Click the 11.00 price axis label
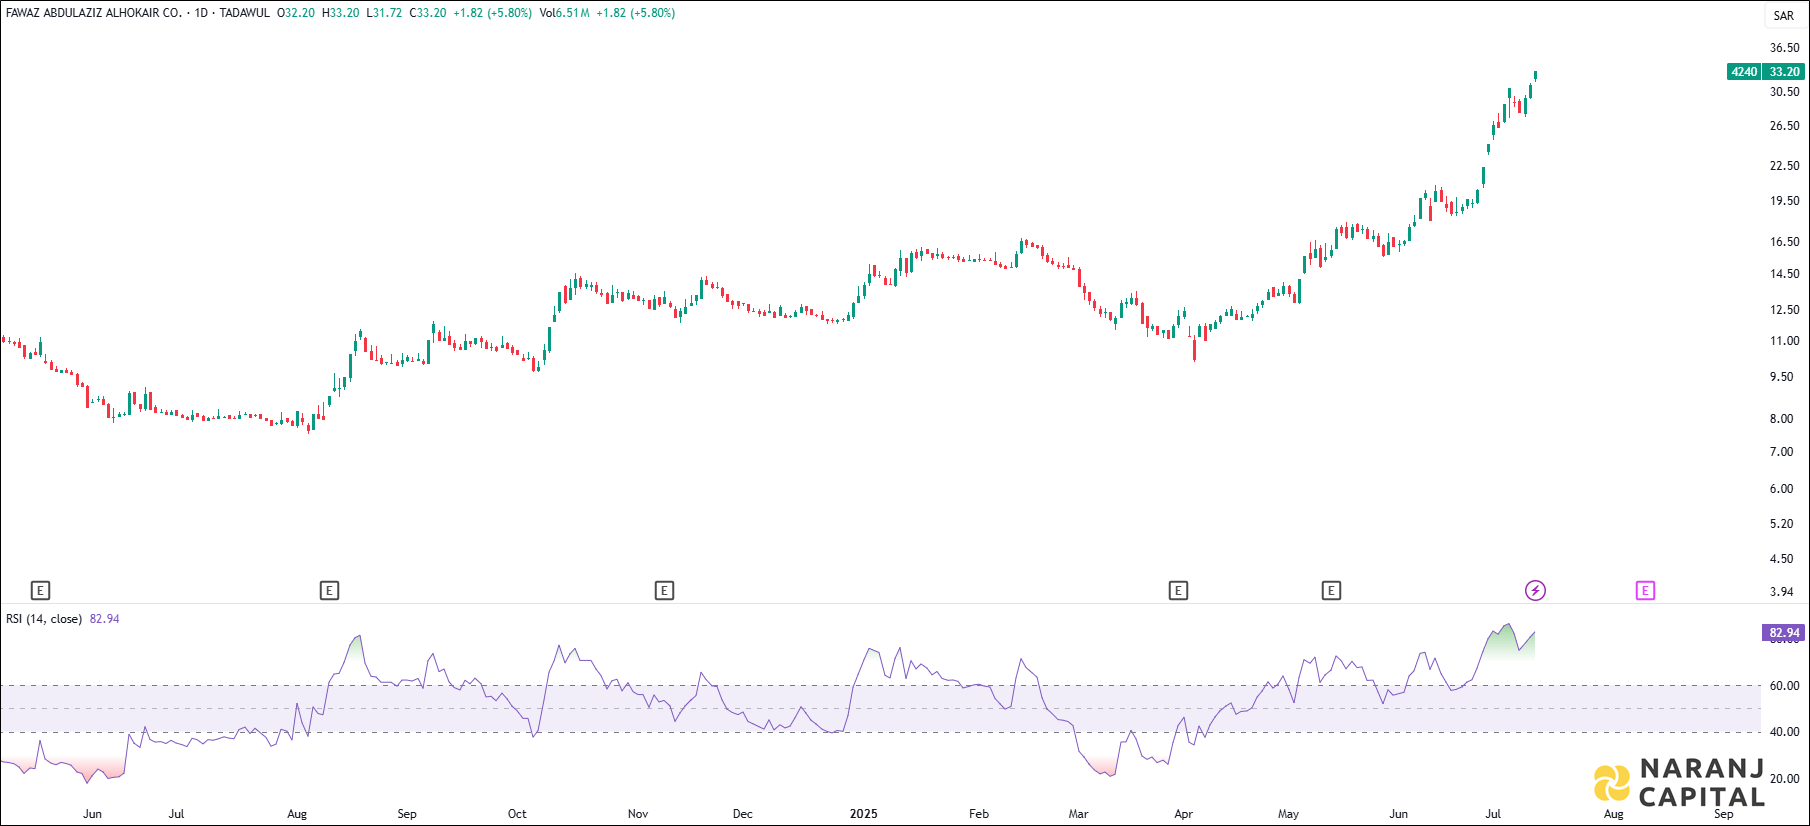 [x=1784, y=341]
